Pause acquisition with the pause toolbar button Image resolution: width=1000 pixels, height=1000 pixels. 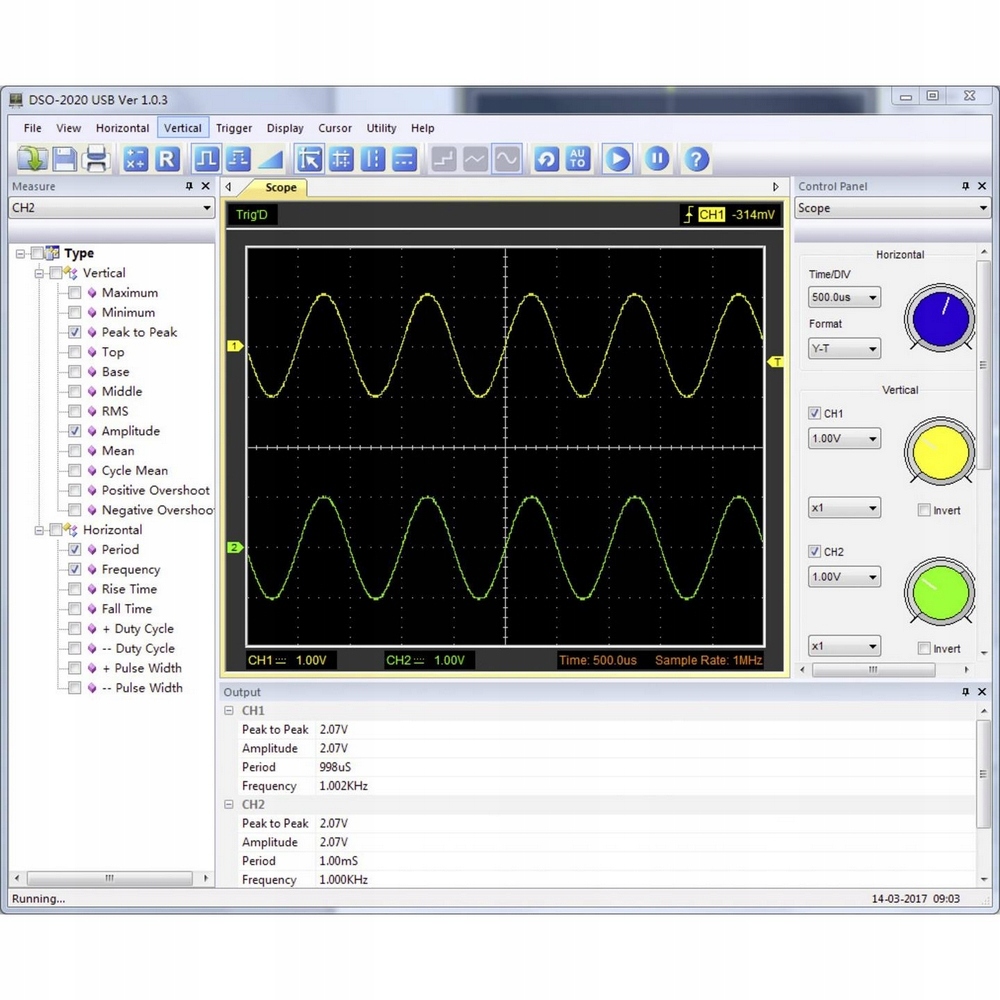[656, 159]
